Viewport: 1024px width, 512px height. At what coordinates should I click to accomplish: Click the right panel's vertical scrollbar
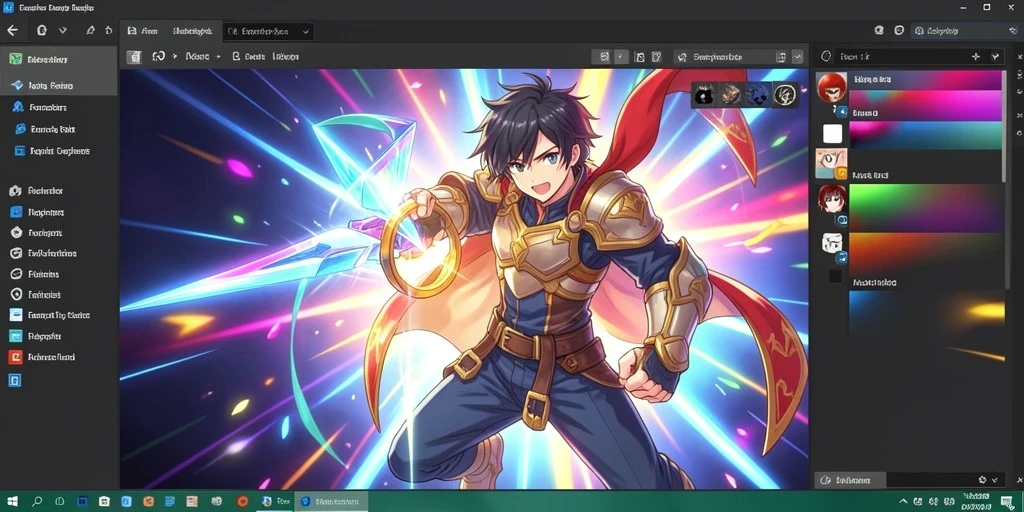pyautogui.click(x=1004, y=127)
